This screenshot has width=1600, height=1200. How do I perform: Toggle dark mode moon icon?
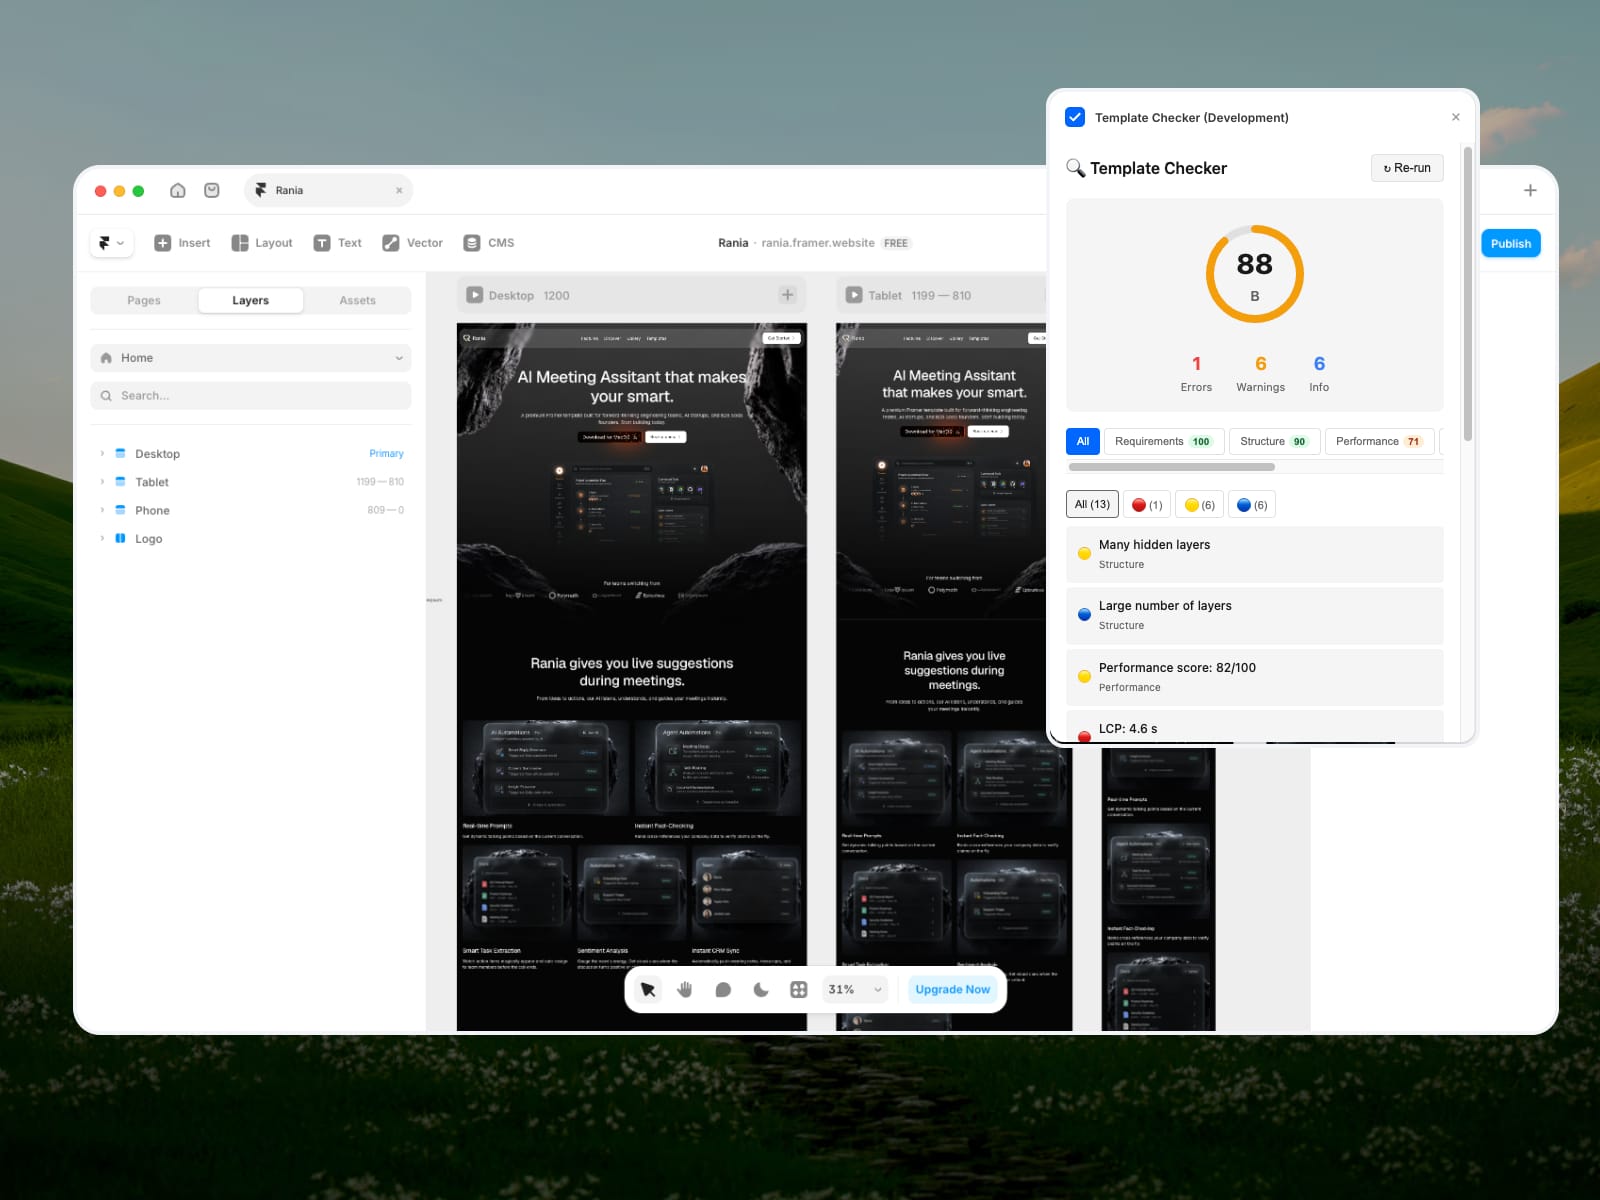tap(761, 990)
